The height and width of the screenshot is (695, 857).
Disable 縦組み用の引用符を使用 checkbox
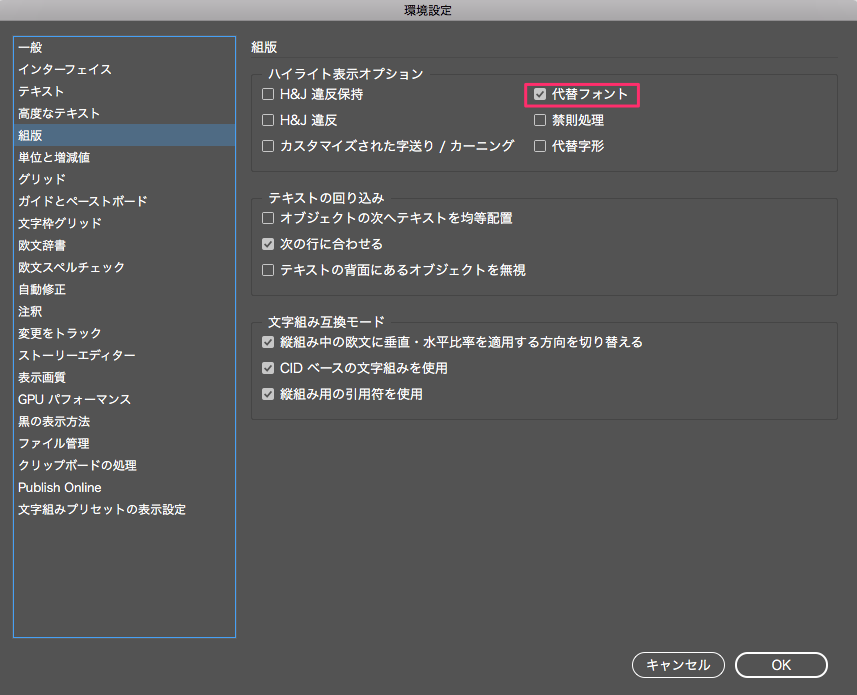point(268,394)
